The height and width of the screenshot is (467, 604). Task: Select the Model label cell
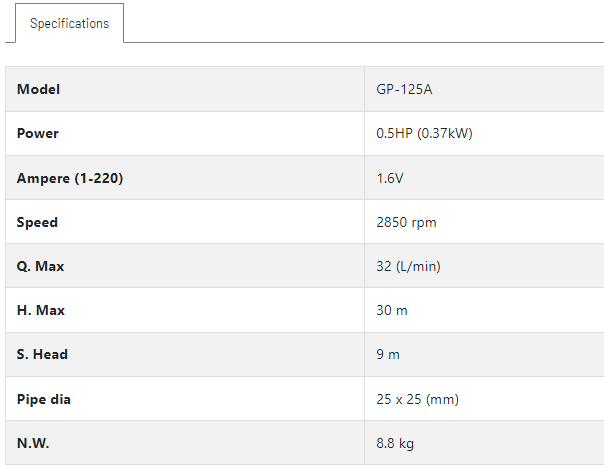tap(185, 89)
